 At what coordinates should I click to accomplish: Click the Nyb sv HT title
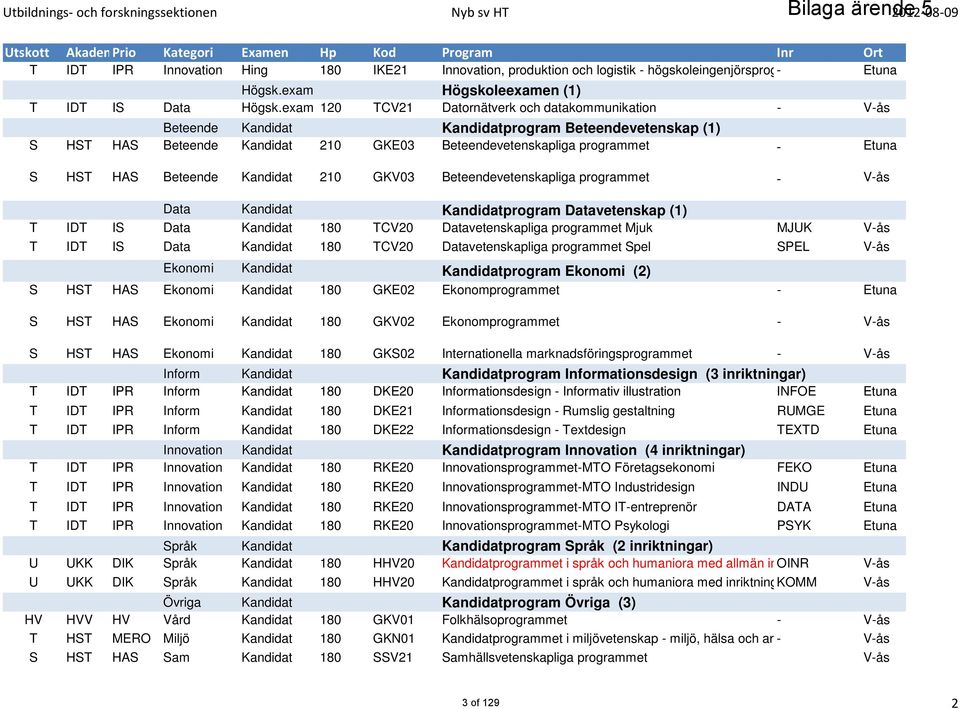480,12
